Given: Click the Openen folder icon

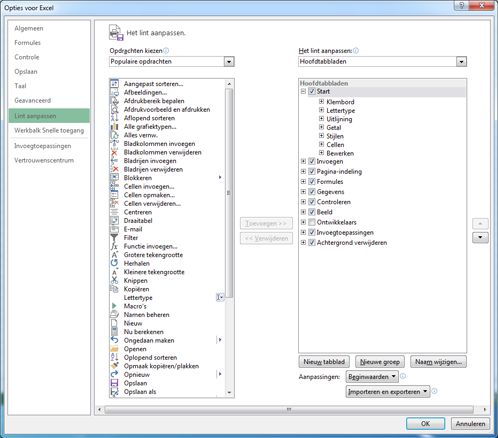Looking at the screenshot, I should click(114, 349).
